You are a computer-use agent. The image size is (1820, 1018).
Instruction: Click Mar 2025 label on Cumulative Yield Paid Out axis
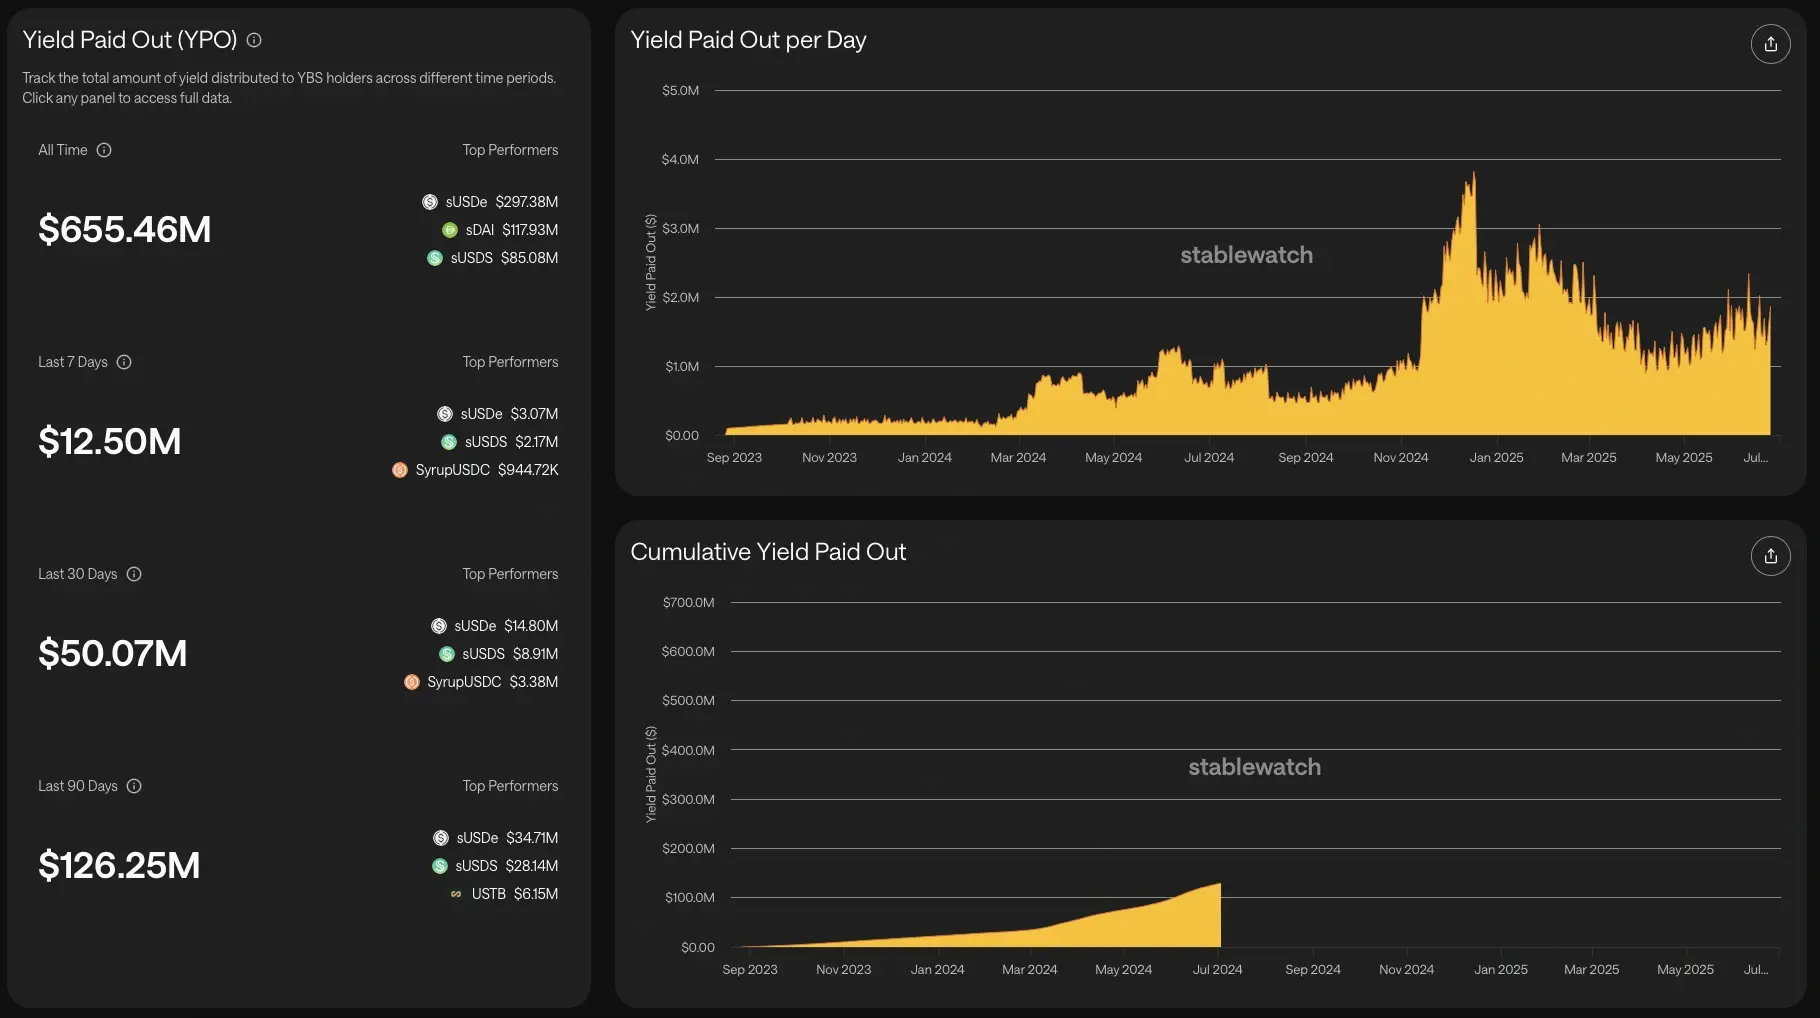point(1591,970)
